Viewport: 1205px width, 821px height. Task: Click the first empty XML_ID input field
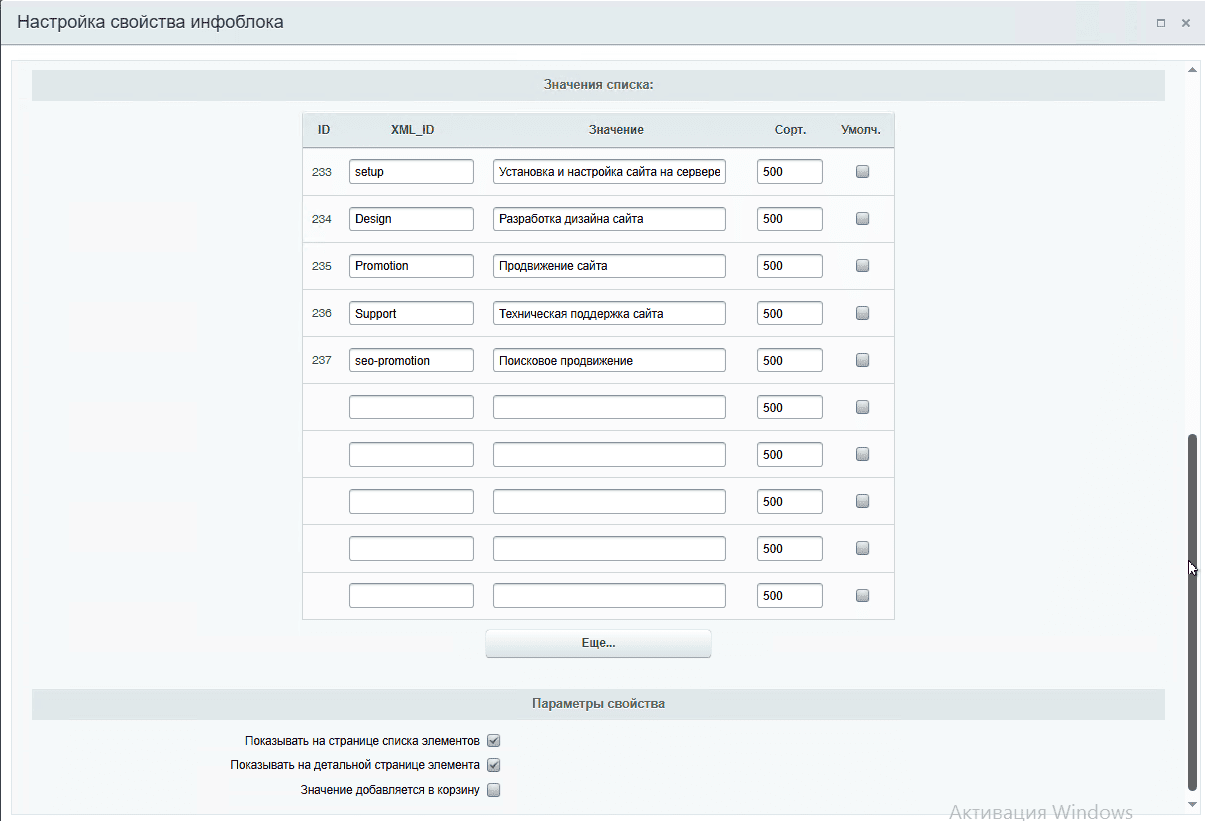click(x=411, y=407)
